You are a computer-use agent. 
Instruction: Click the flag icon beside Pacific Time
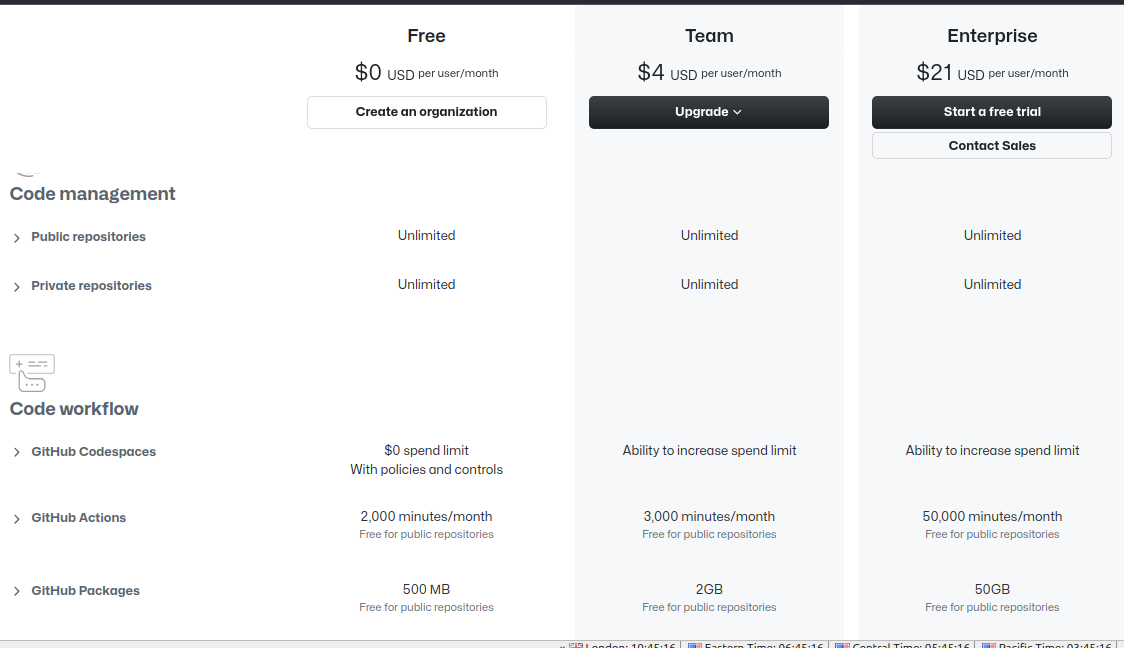pyautogui.click(x=989, y=645)
